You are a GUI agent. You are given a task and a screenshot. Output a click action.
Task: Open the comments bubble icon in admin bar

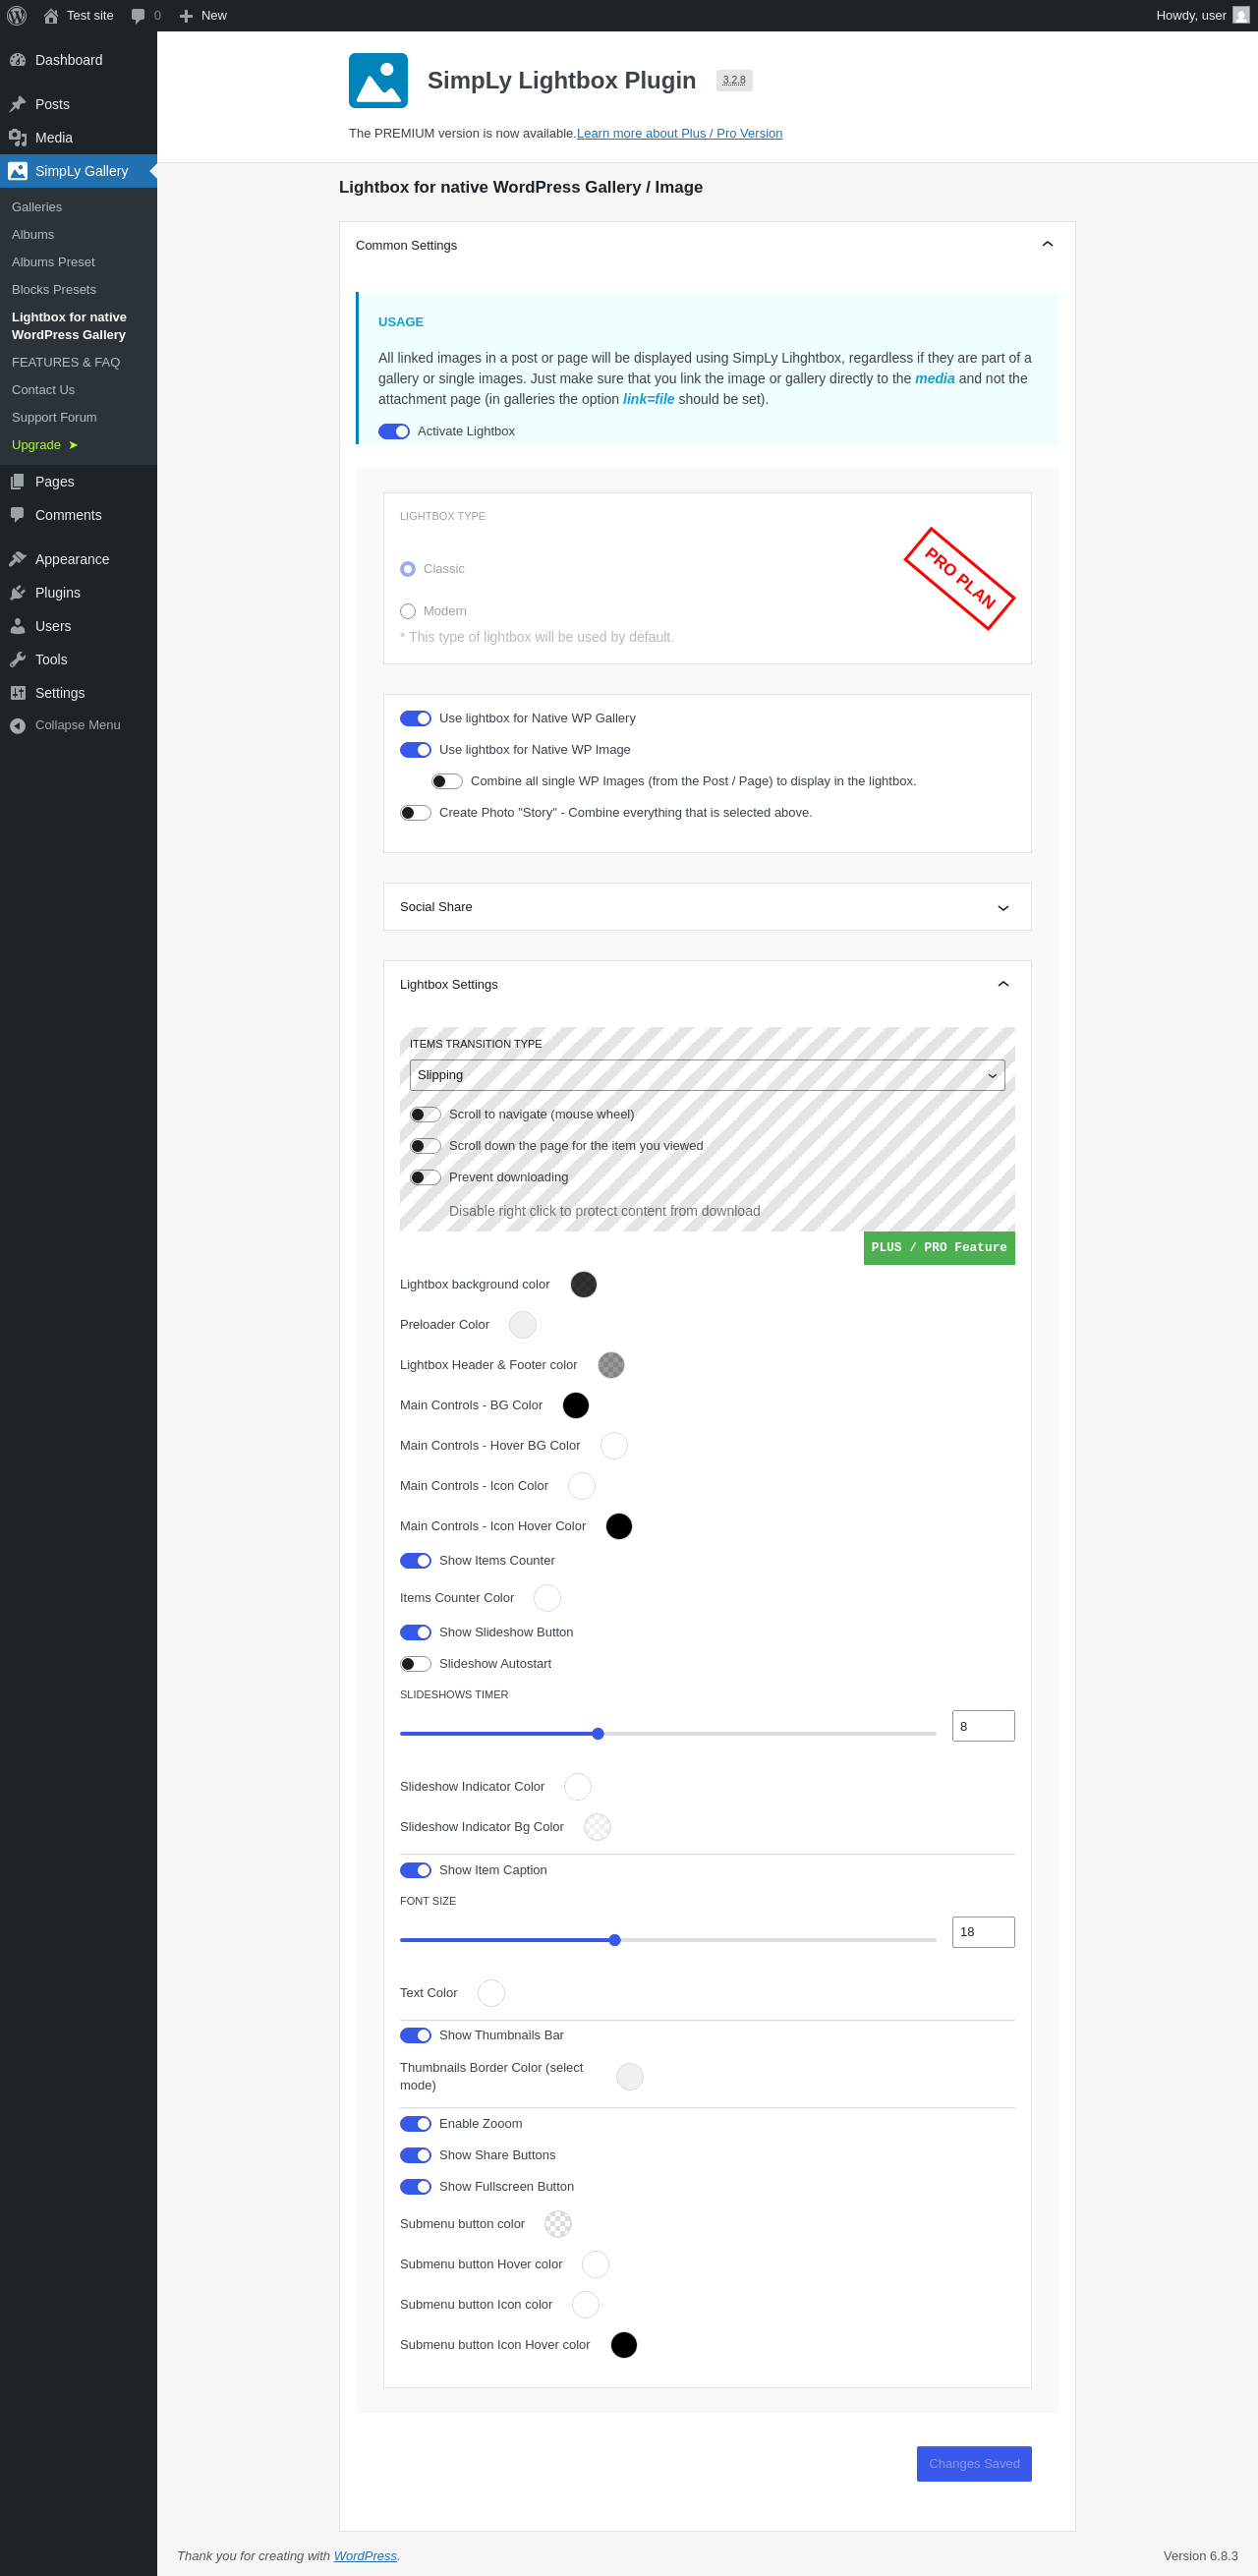[x=138, y=16]
